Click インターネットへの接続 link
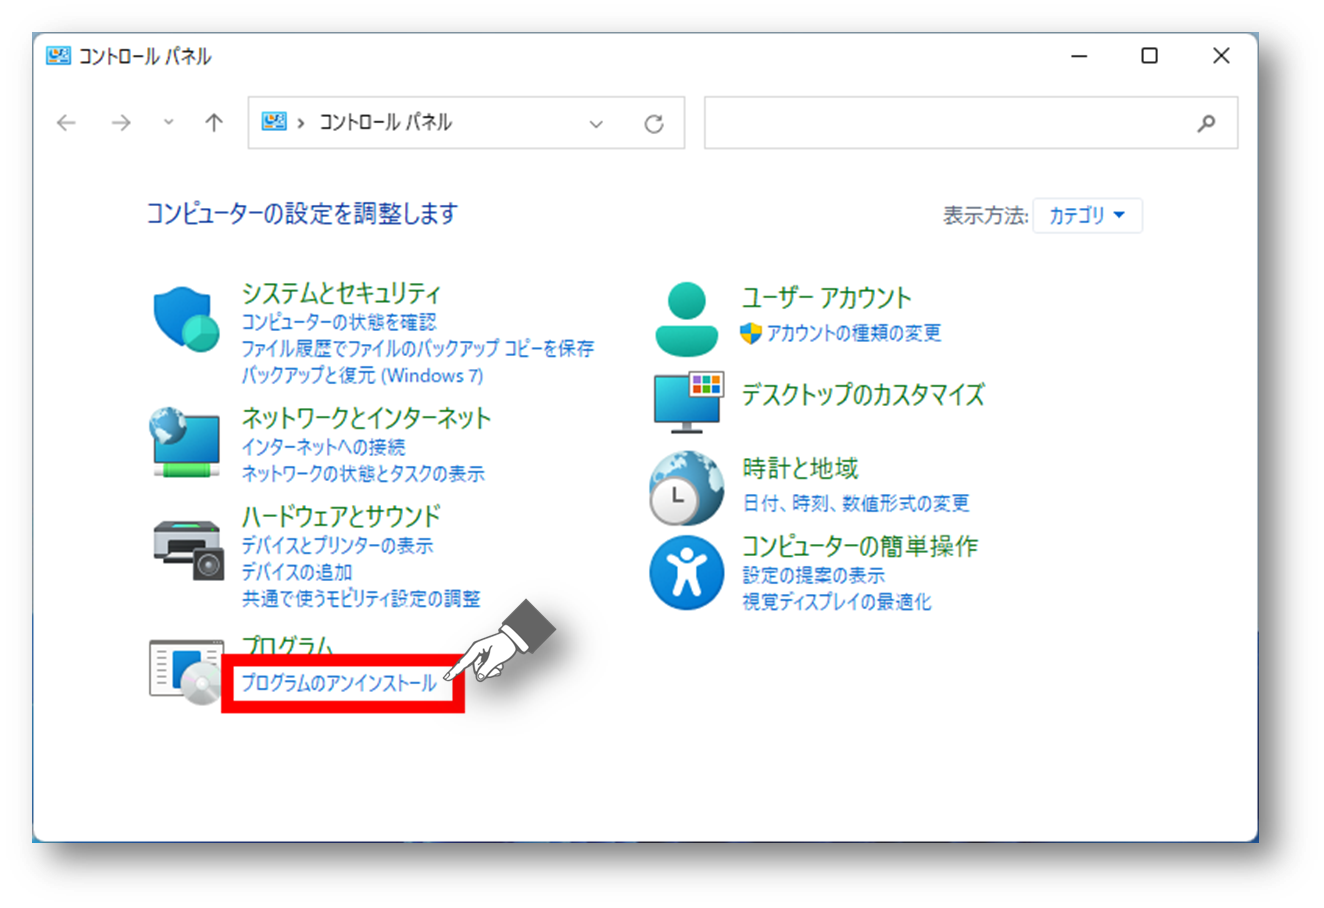 pyautogui.click(x=323, y=446)
